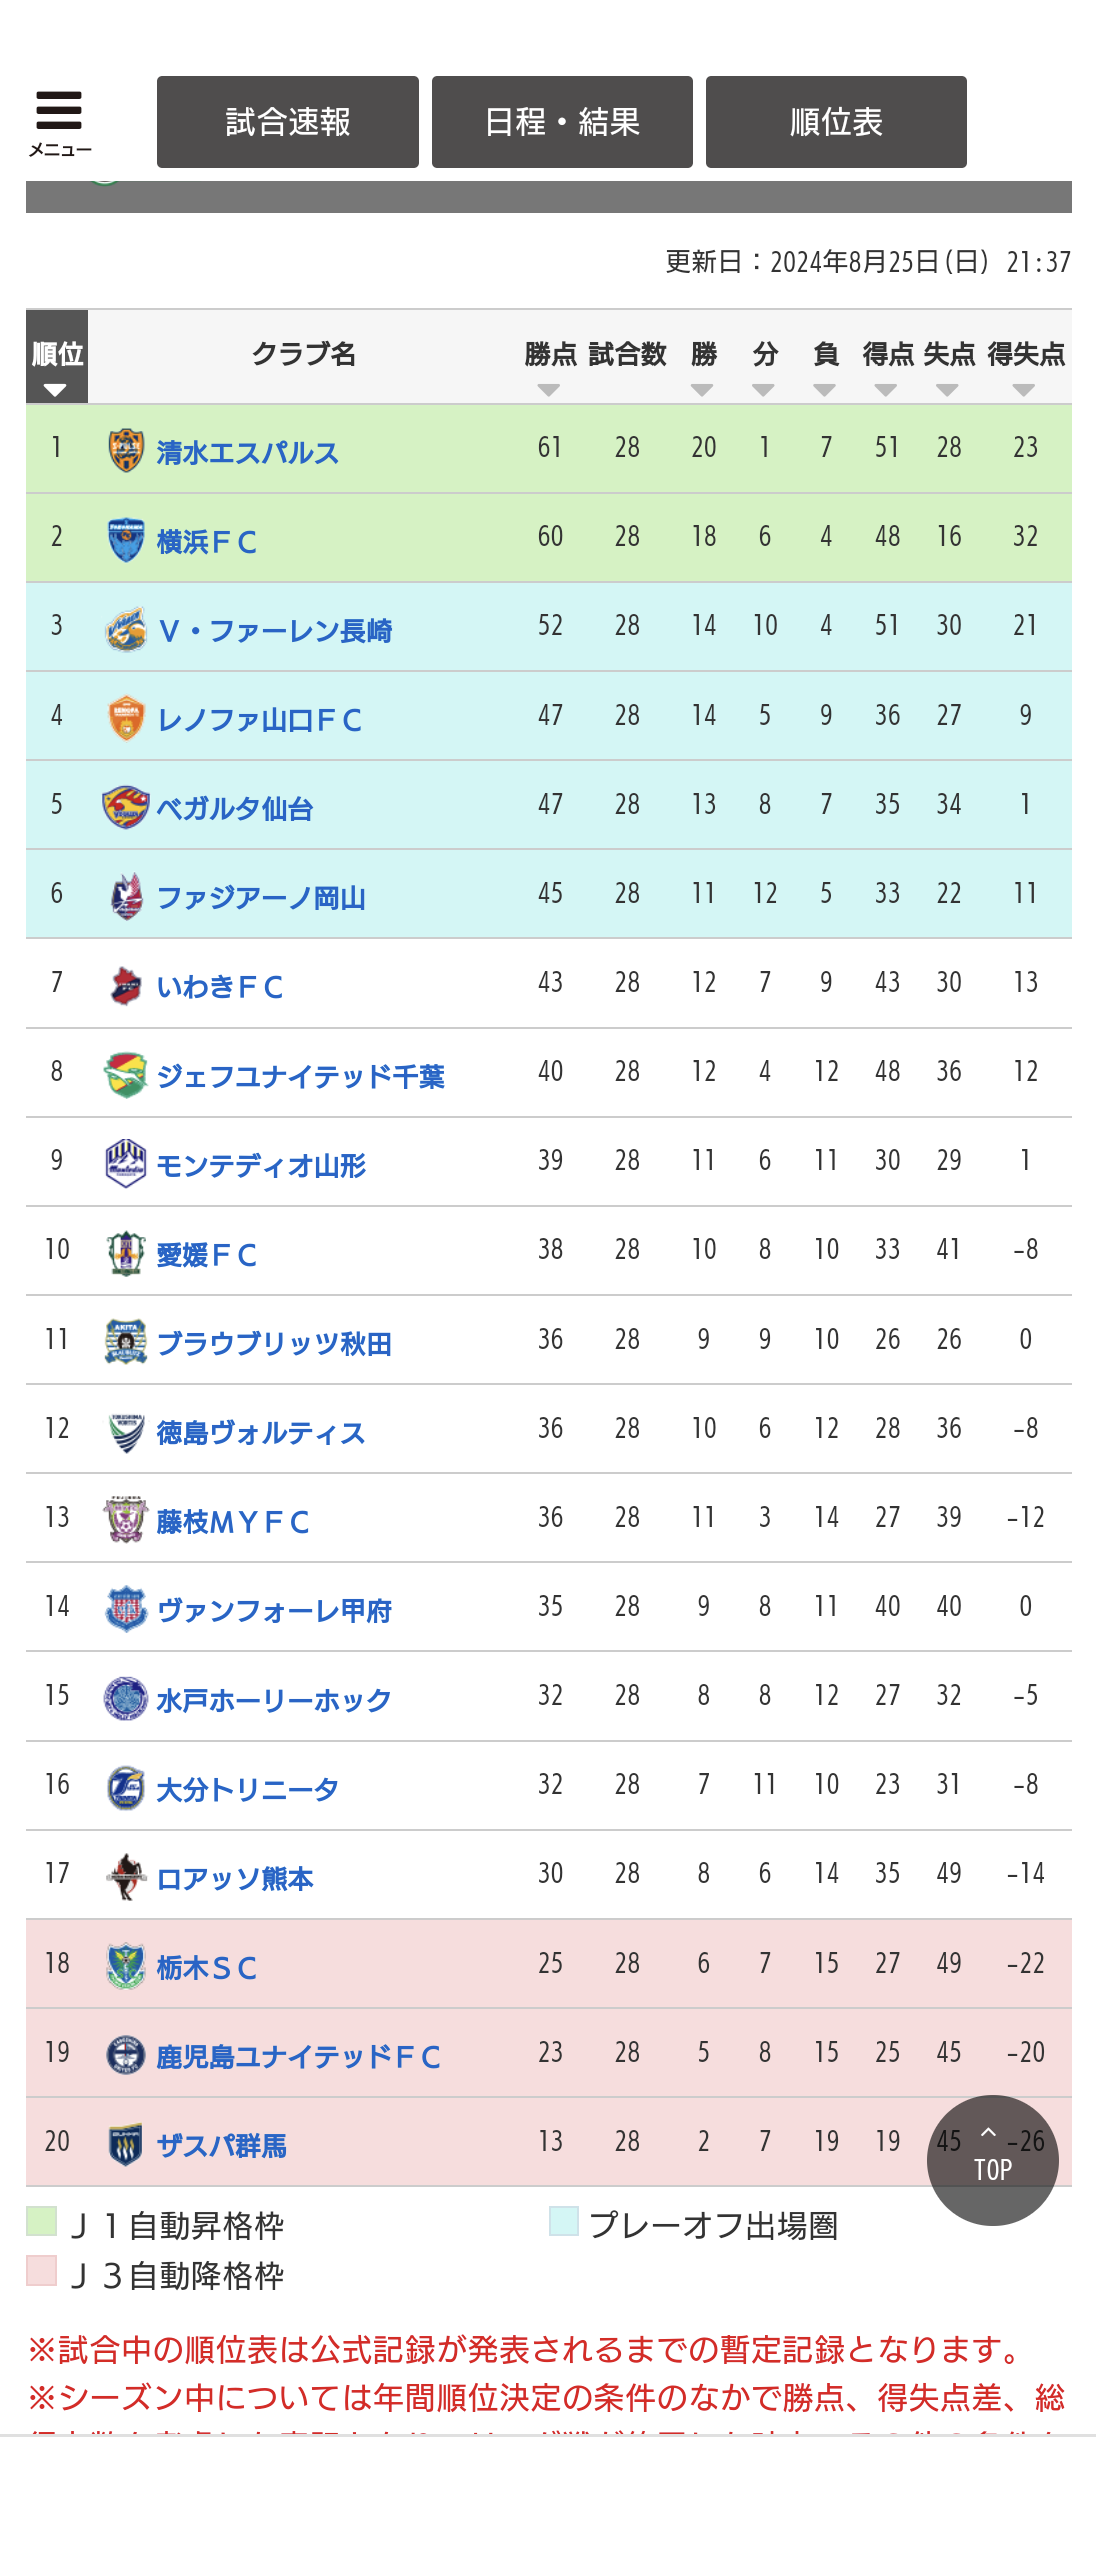
Task: Click the ジェフユナイテッド千葉 club crest
Action: [x=126, y=1074]
